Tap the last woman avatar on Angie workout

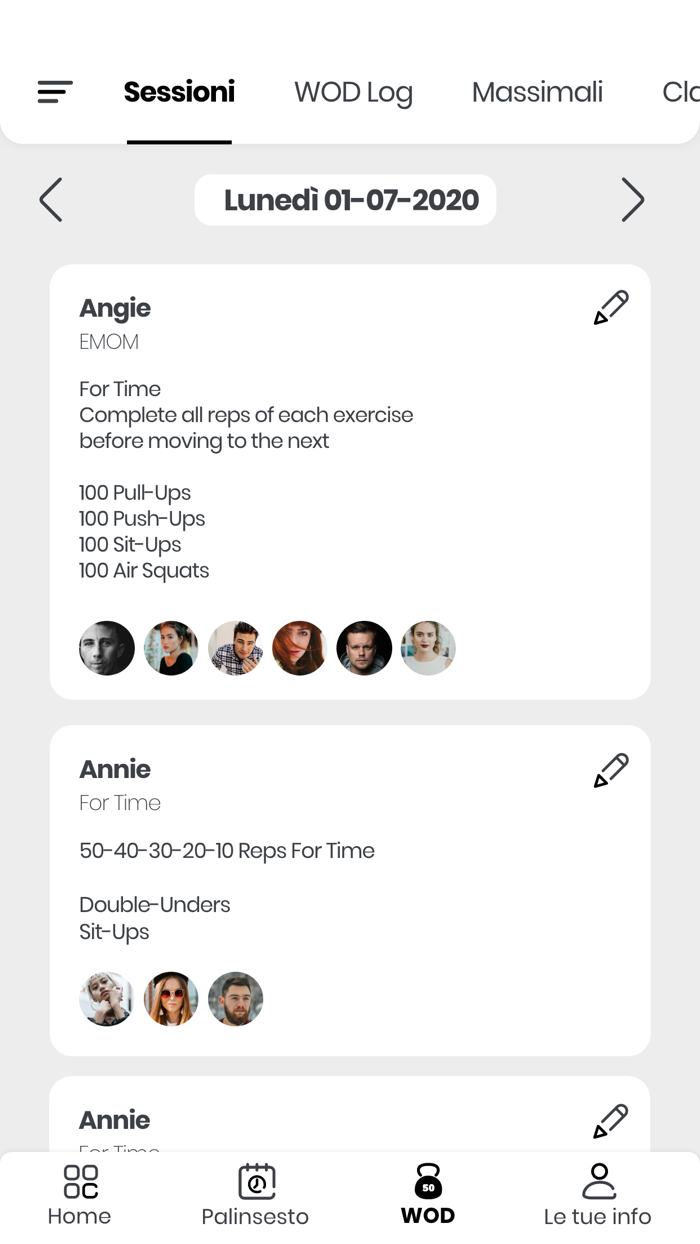[428, 648]
